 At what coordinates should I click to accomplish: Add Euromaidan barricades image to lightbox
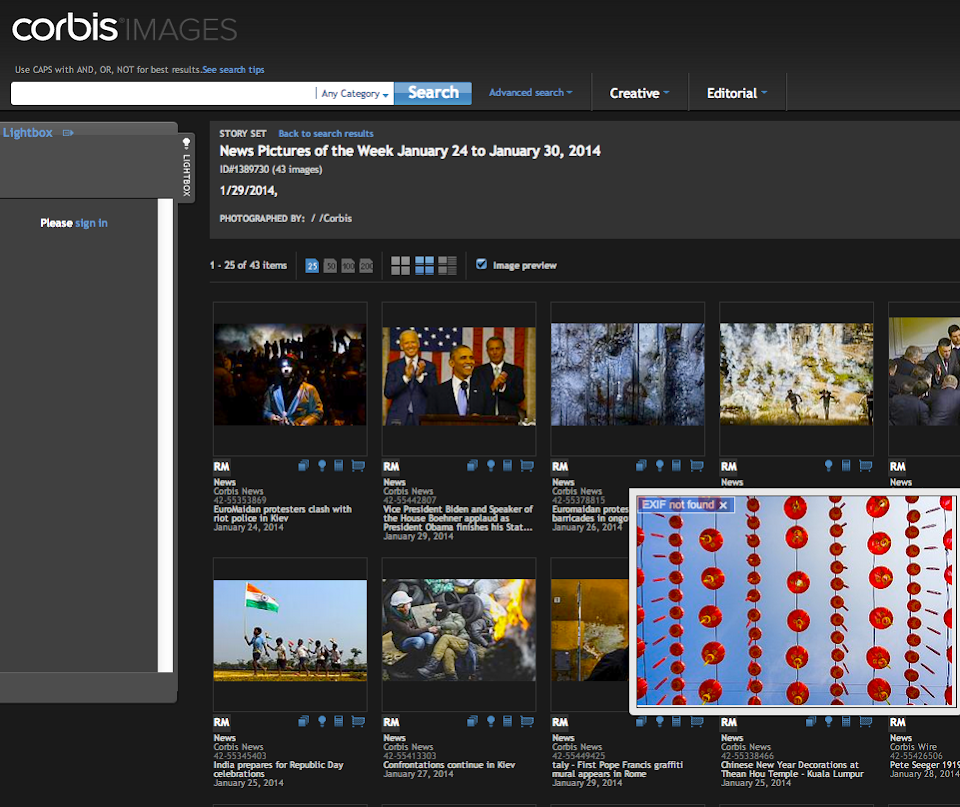(x=660, y=466)
